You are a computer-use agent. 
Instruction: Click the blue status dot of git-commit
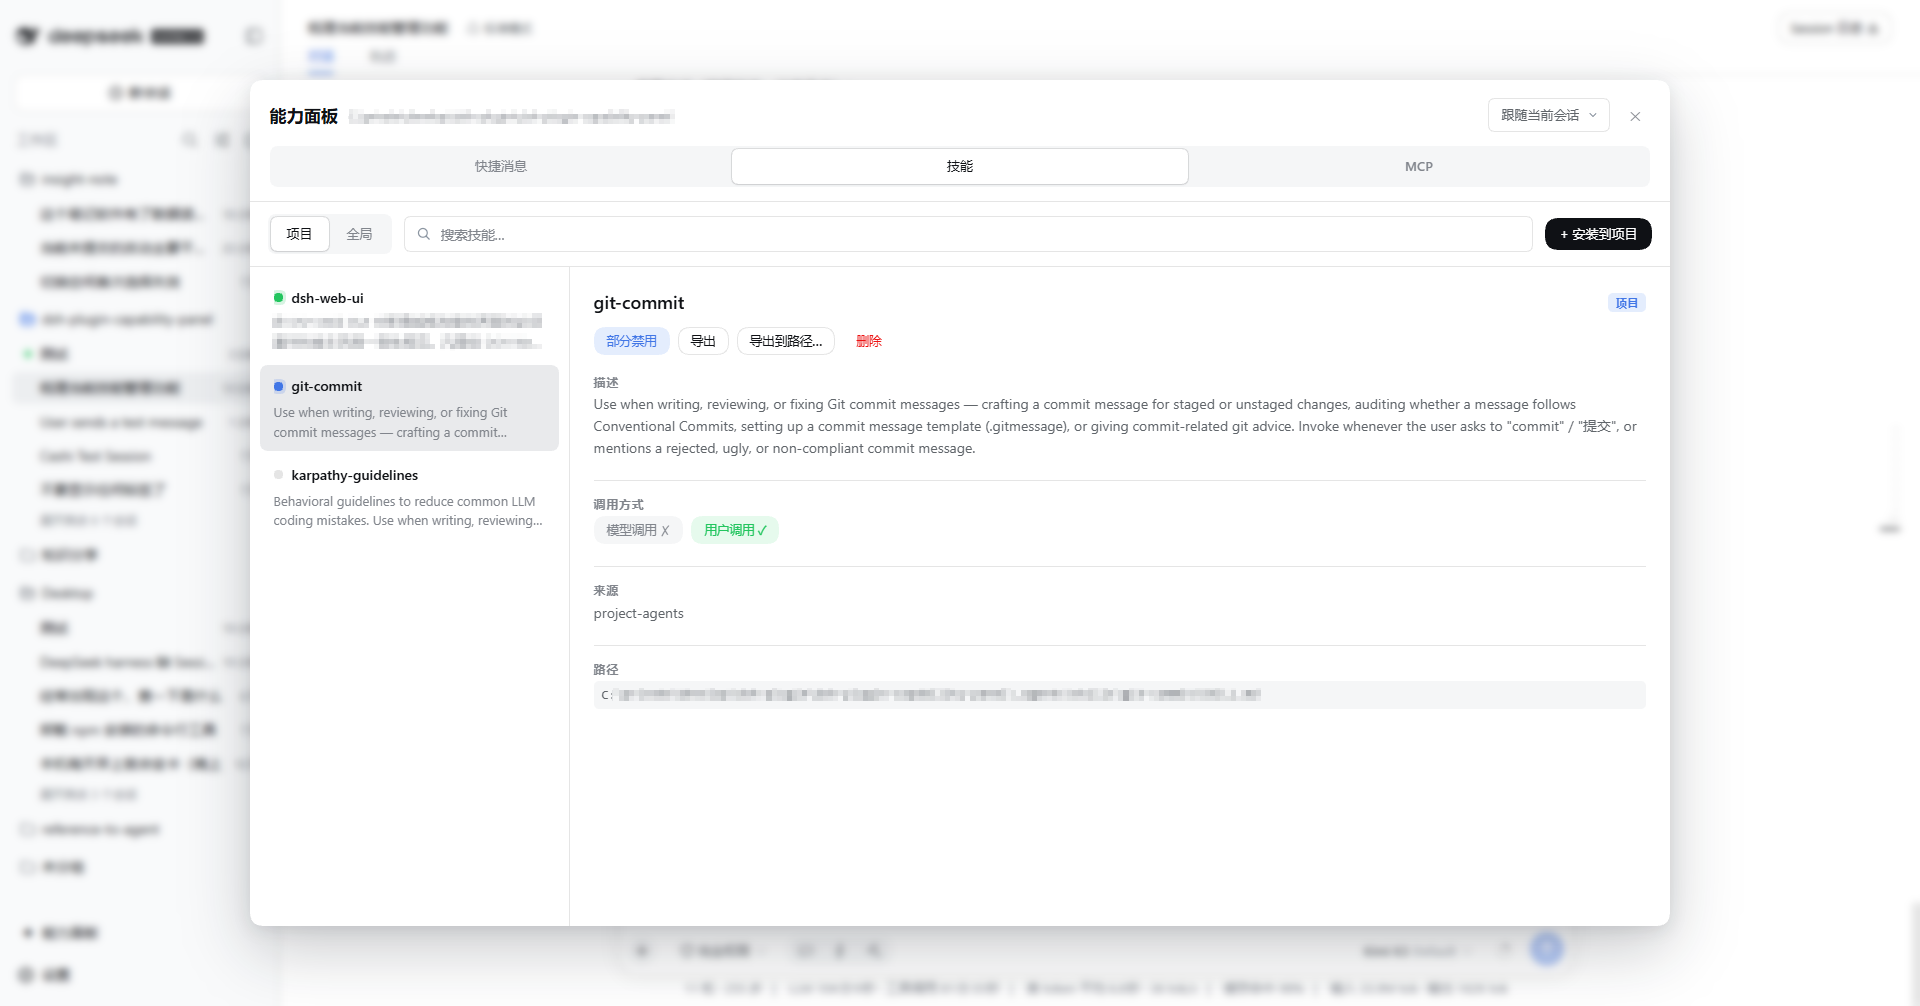click(279, 386)
